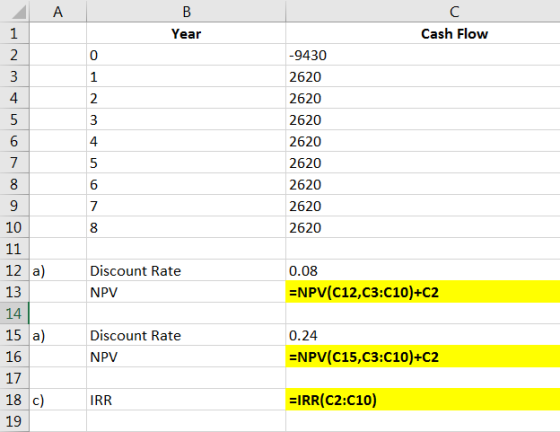Select formula cell =NPV(C15,C3:C10)+C2

coord(423,357)
